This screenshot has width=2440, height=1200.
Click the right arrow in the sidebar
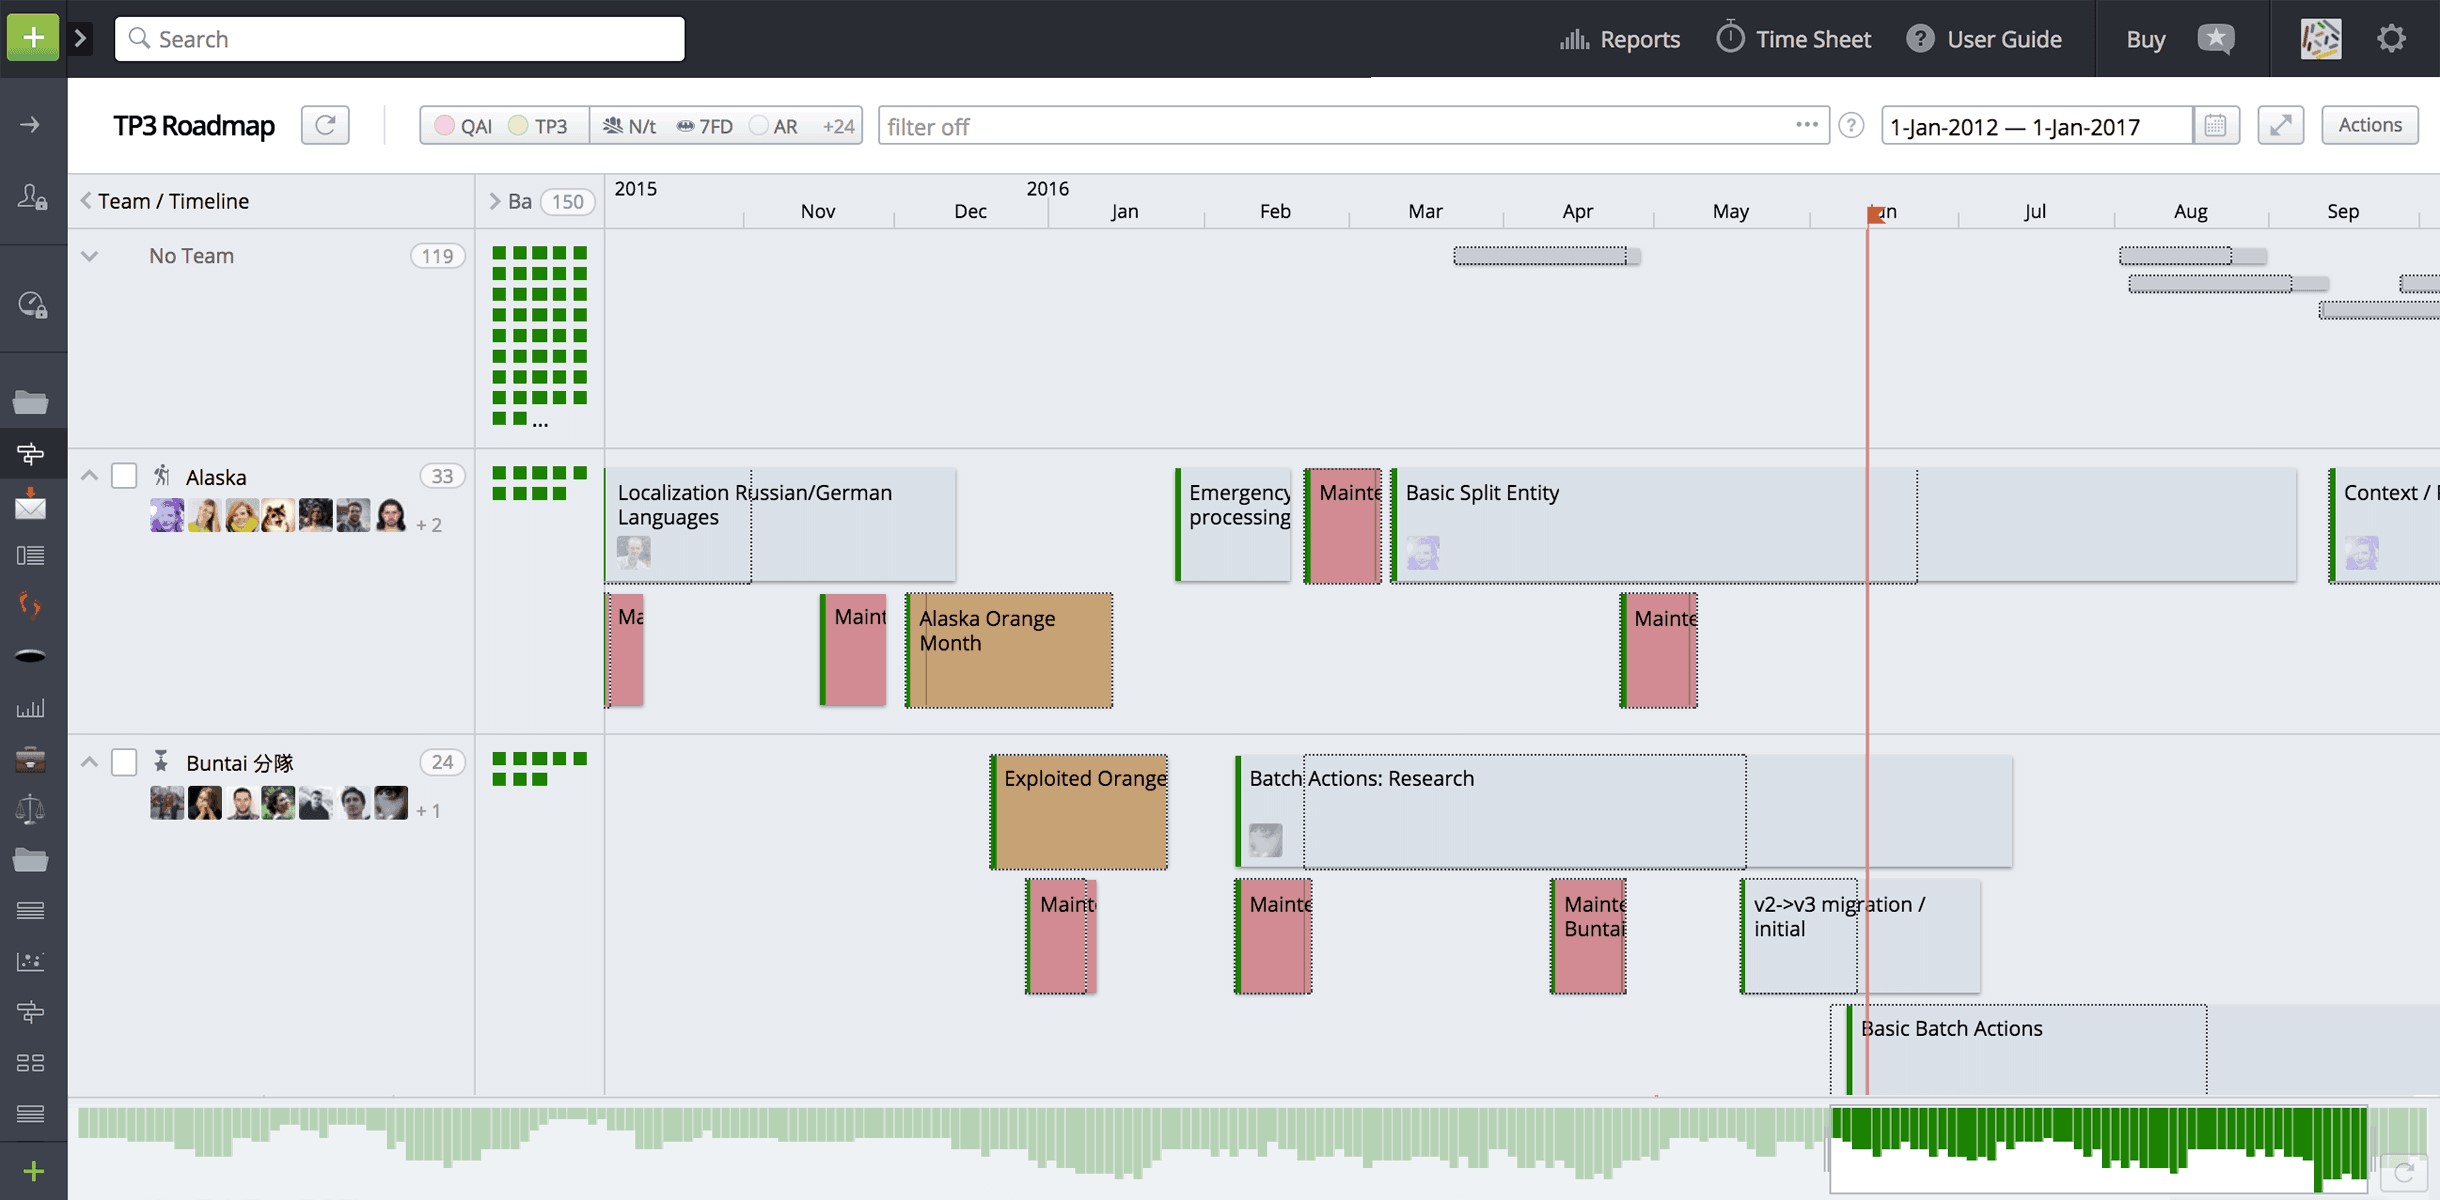tap(30, 124)
